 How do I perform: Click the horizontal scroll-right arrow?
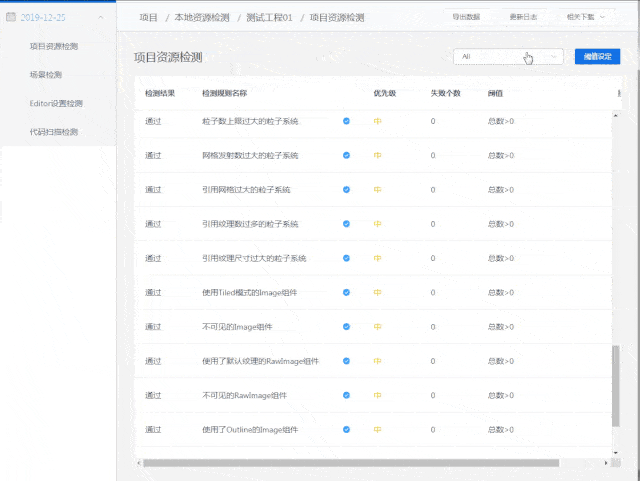click(x=606, y=463)
